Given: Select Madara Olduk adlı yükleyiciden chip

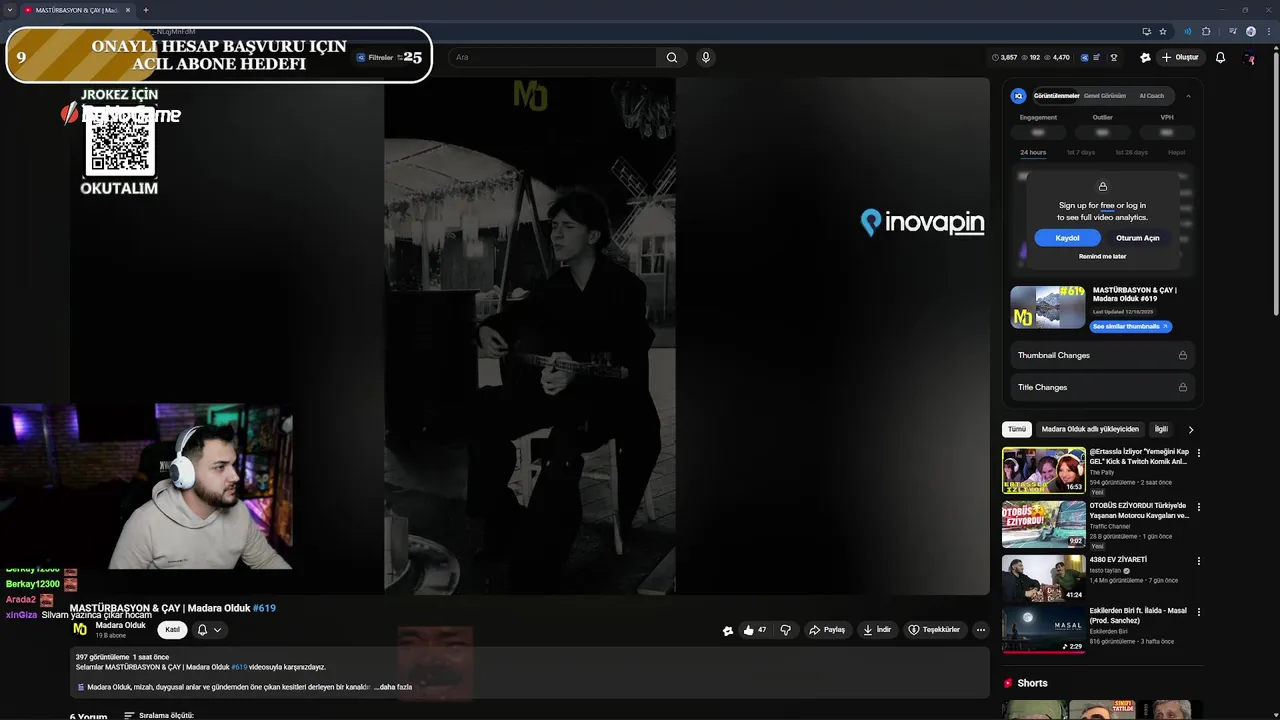Looking at the screenshot, I should (1090, 429).
